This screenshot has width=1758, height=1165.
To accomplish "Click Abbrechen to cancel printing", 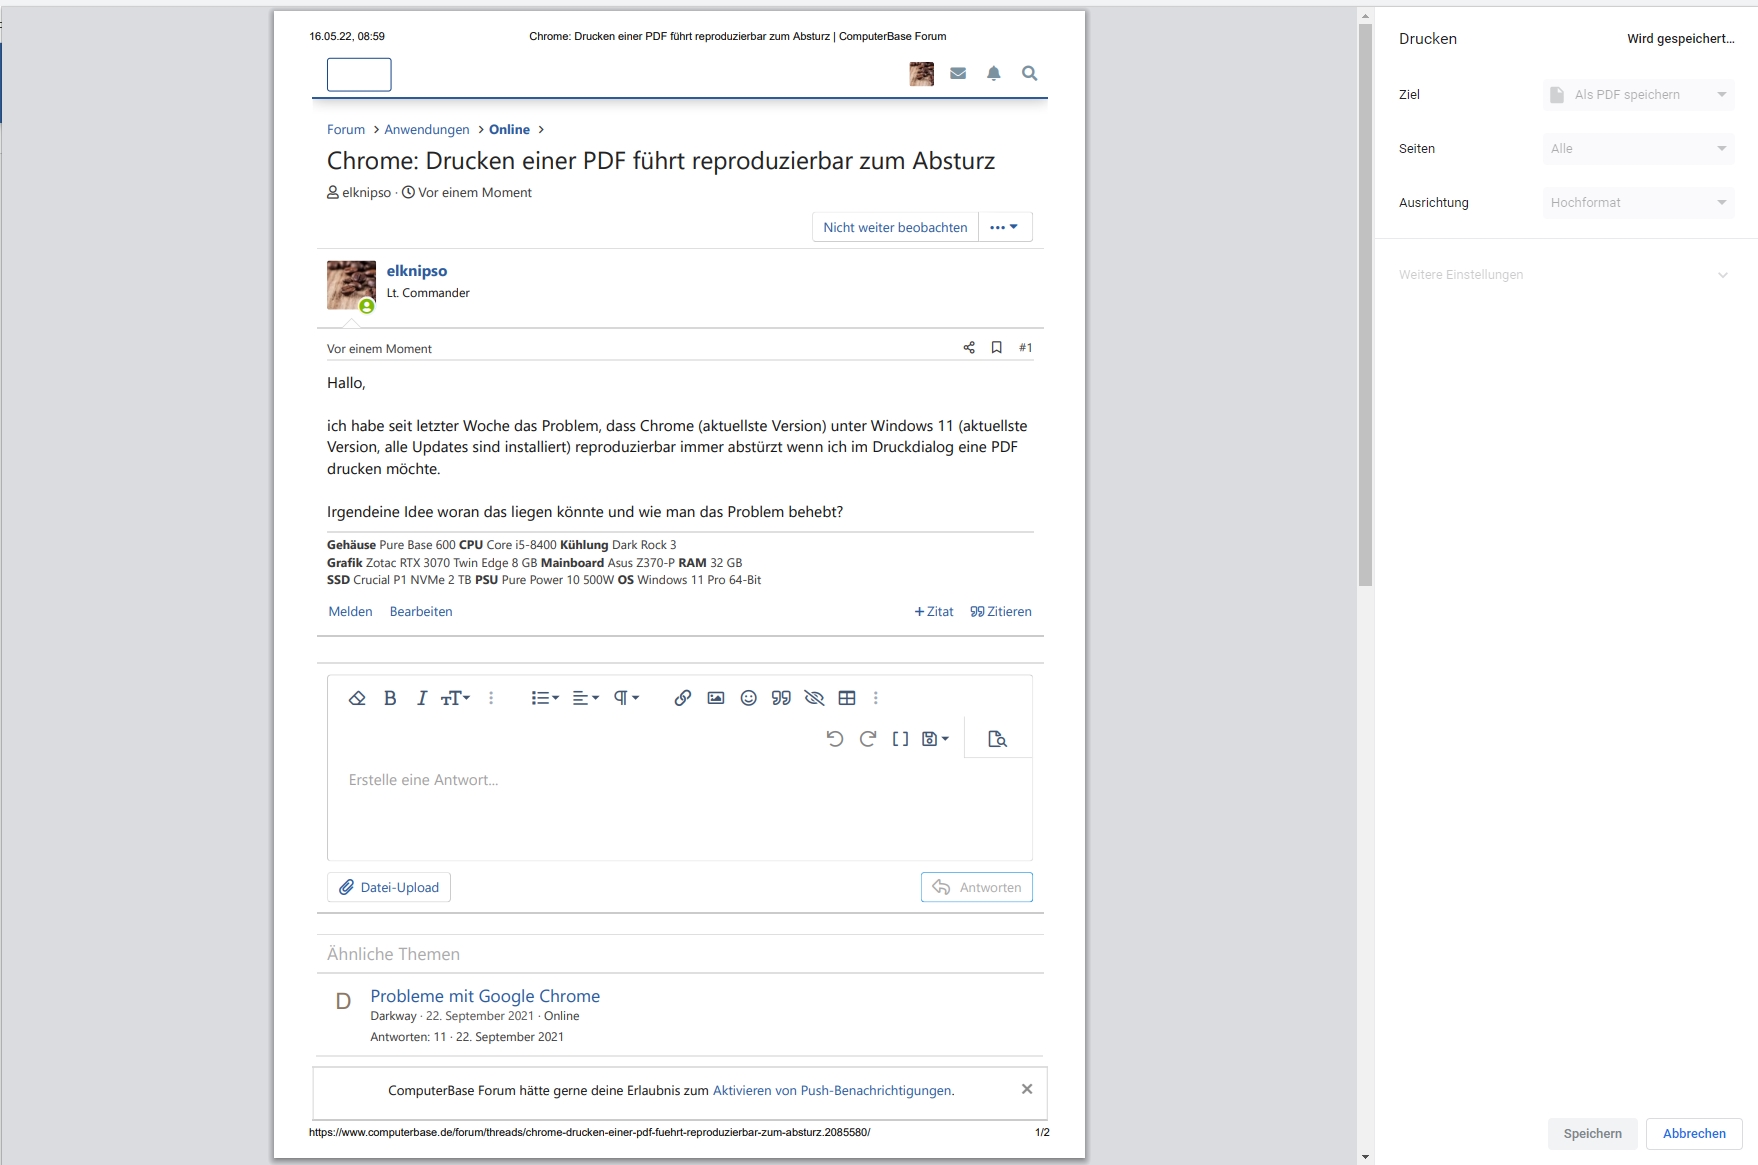I will (x=1694, y=1133).
